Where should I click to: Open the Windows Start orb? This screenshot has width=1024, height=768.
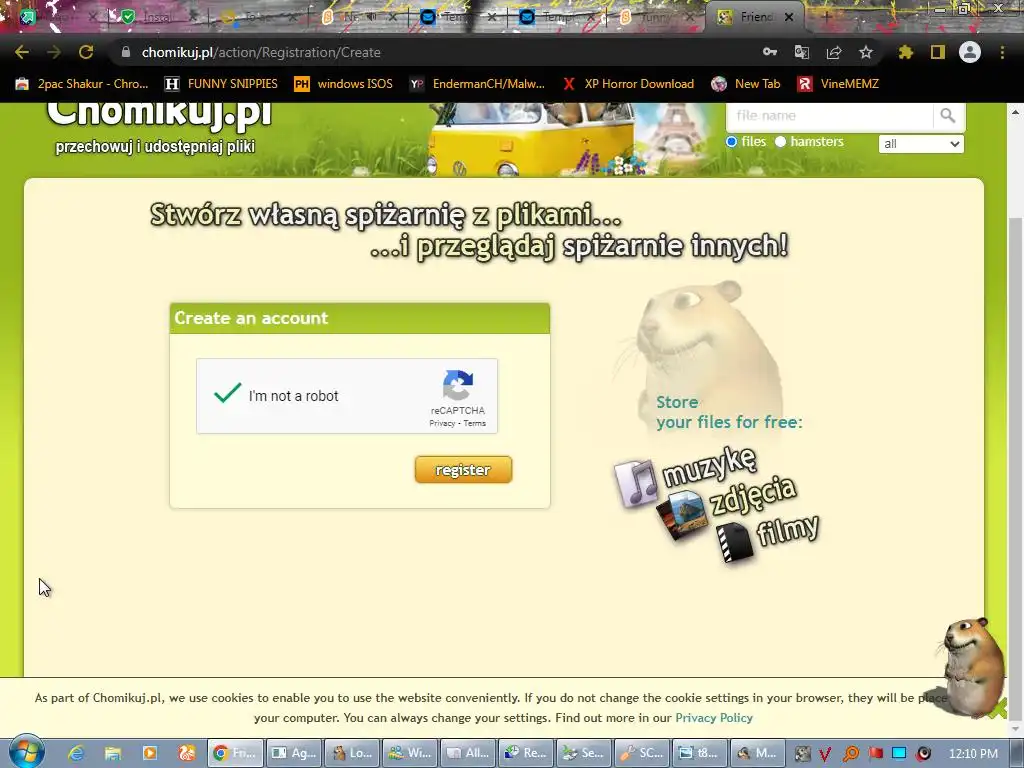tap(26, 752)
